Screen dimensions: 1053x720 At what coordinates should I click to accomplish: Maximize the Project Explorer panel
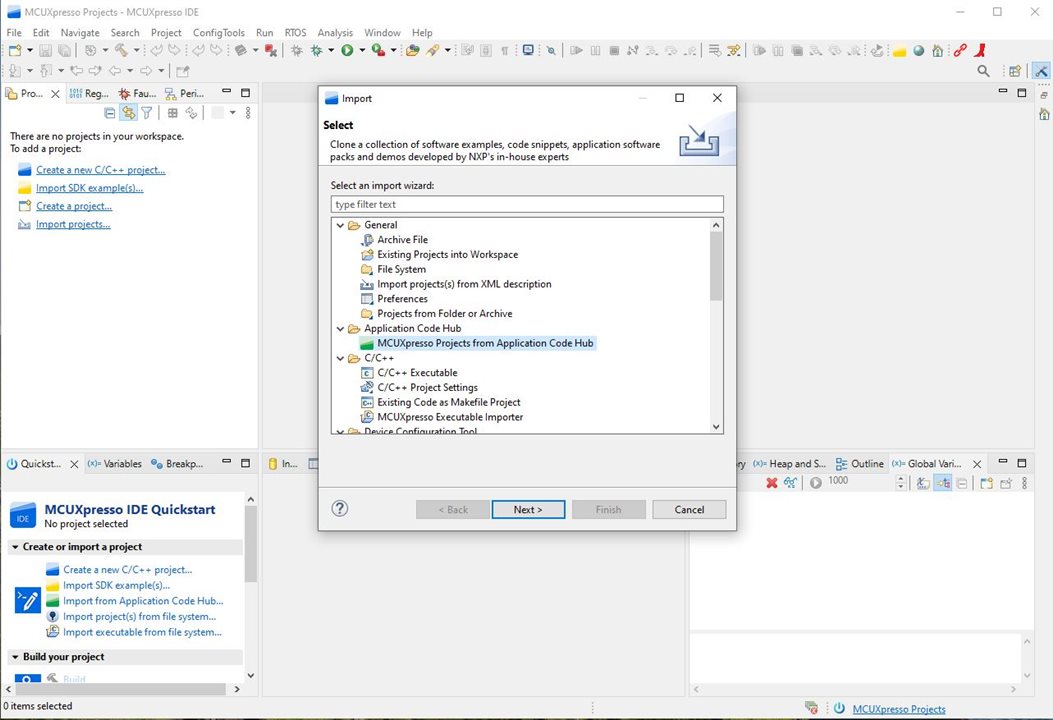tap(245, 93)
